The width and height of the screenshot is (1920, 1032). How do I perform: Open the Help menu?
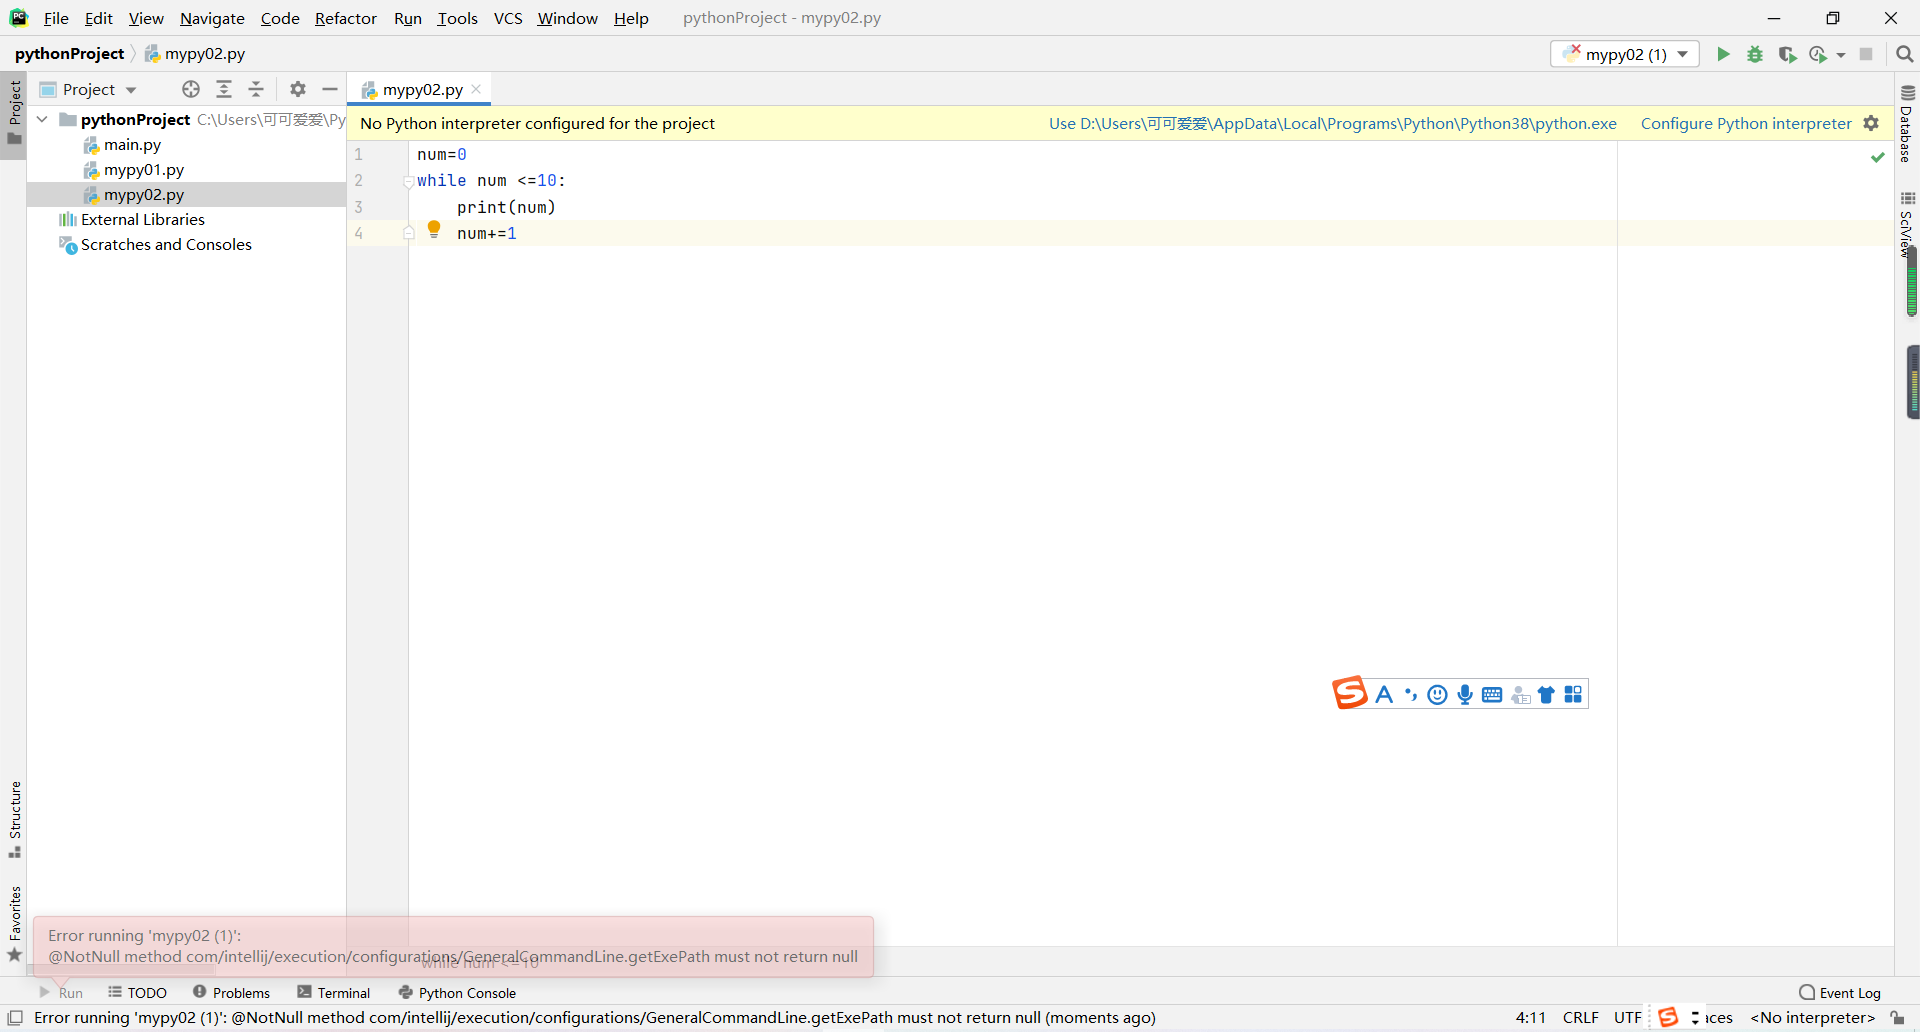coord(631,18)
